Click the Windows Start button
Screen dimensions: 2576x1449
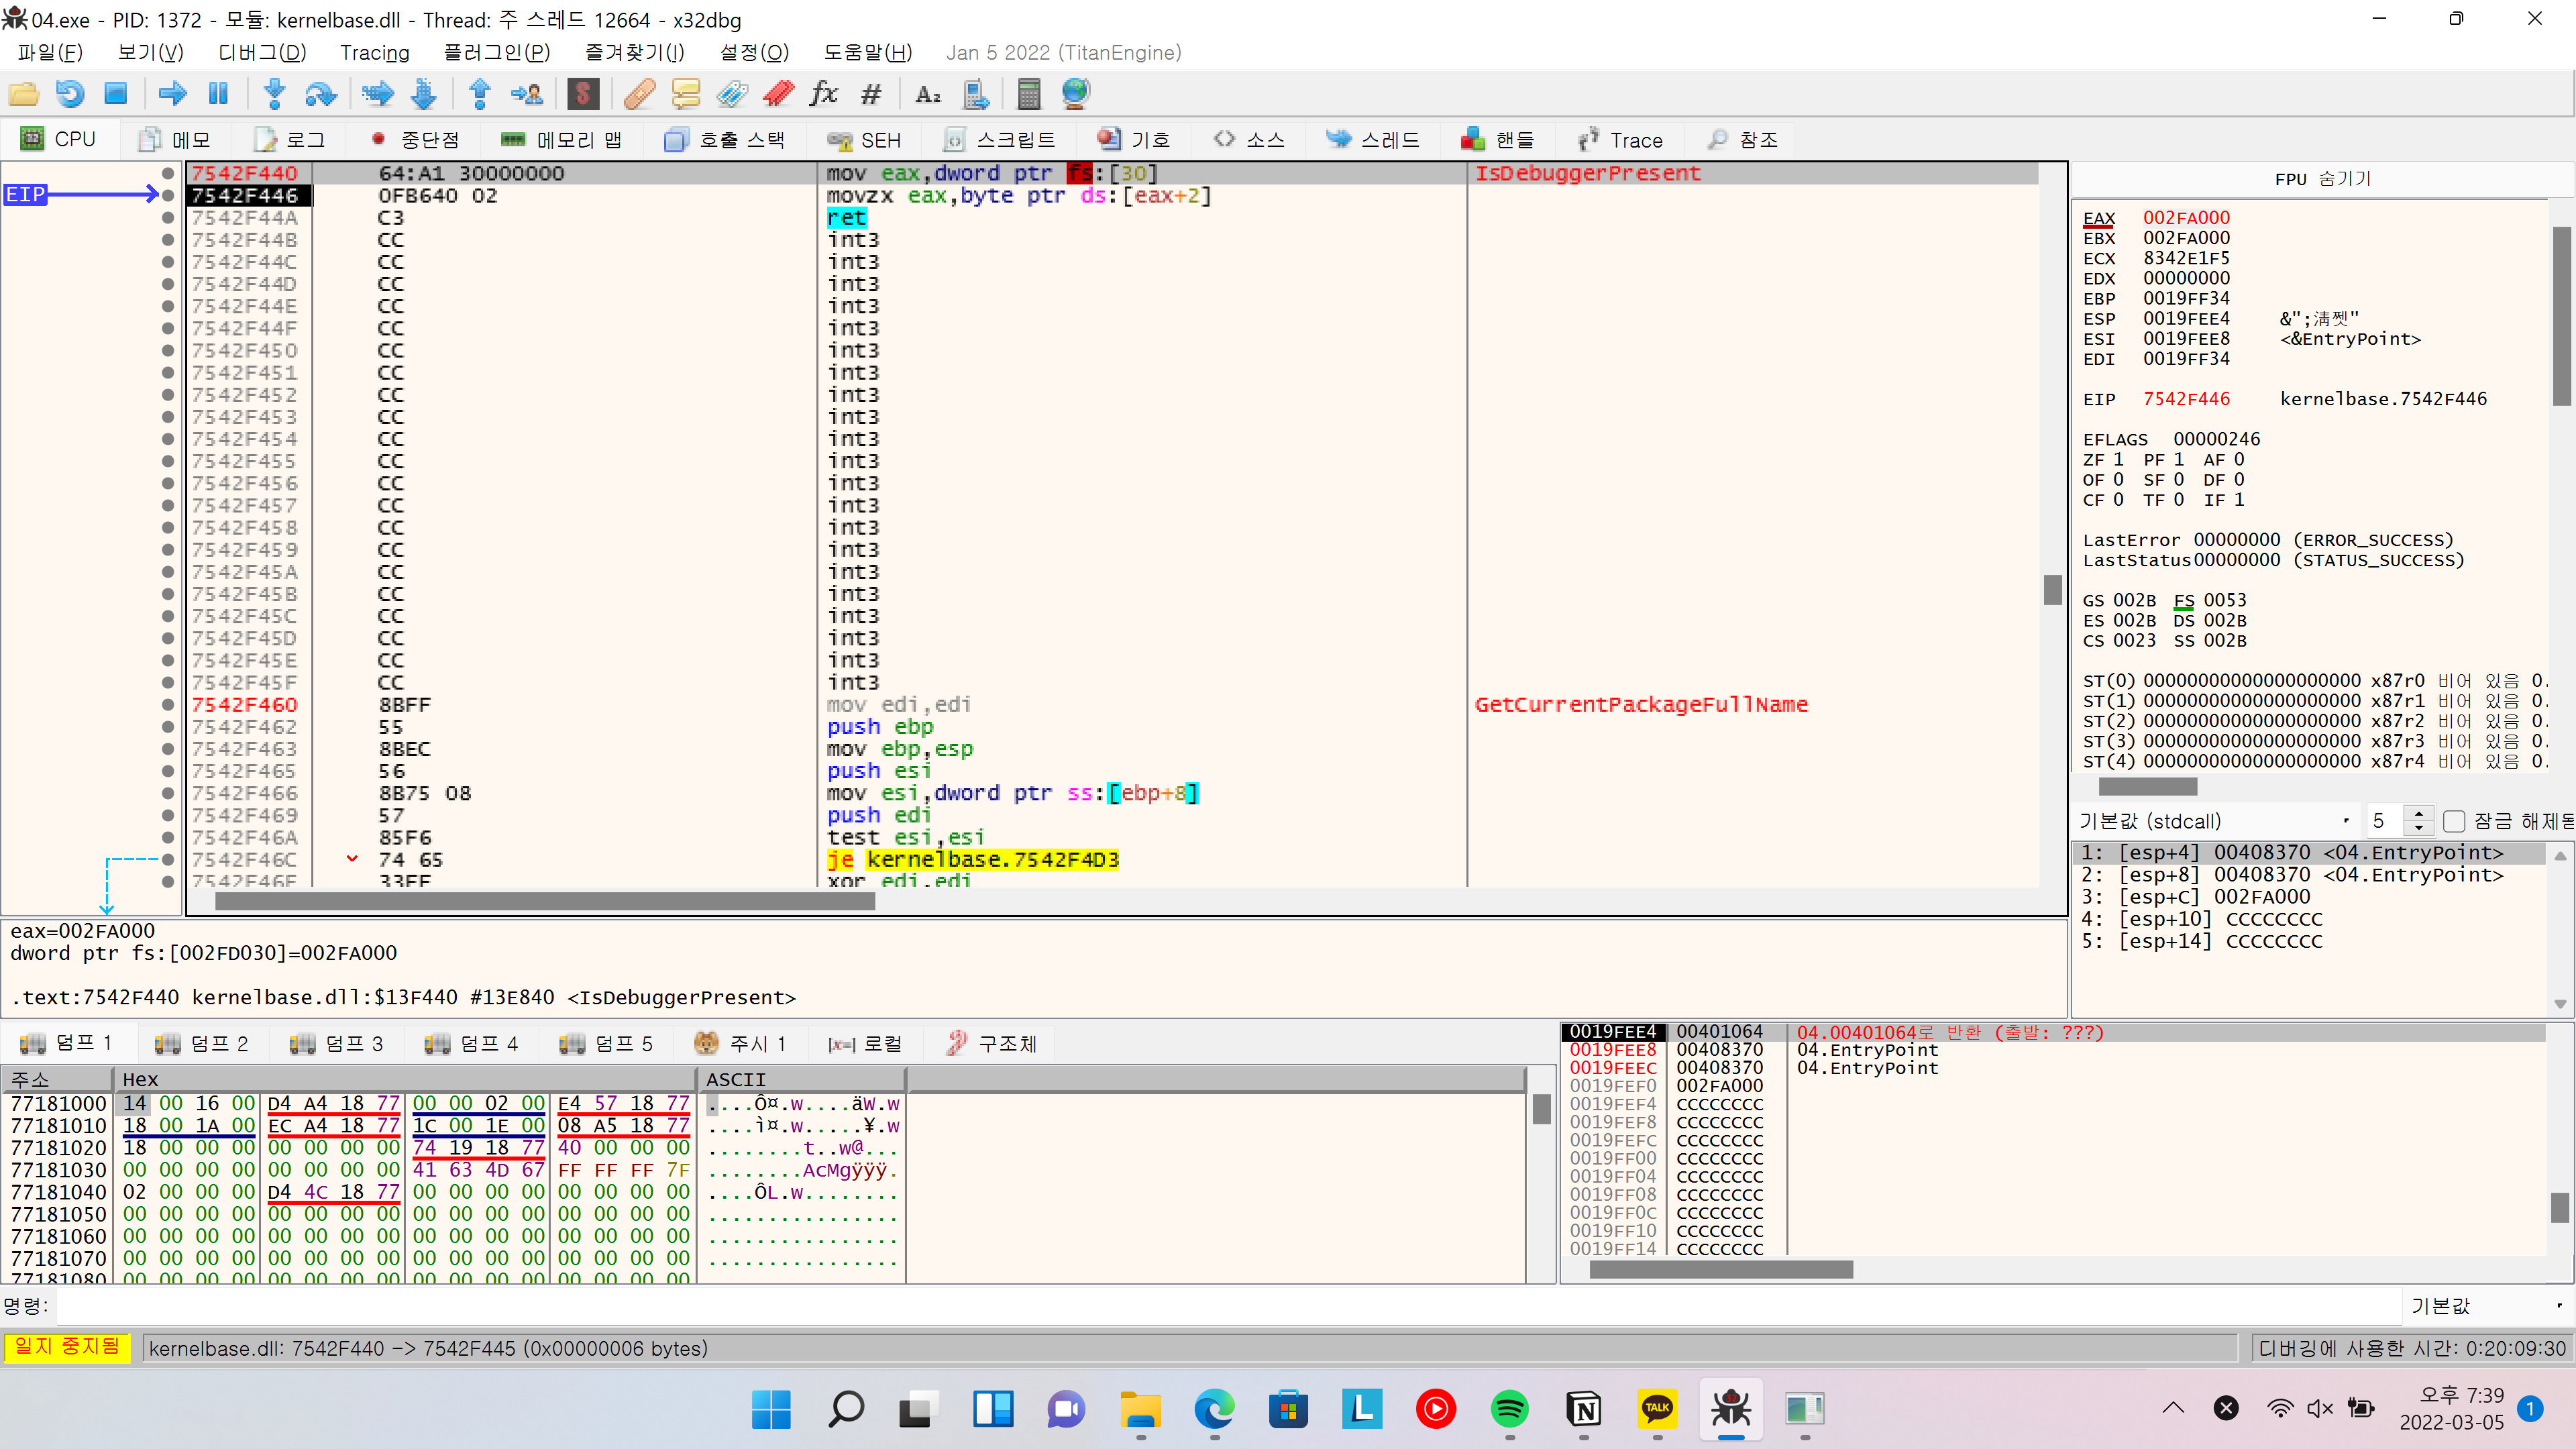pyautogui.click(x=771, y=1408)
